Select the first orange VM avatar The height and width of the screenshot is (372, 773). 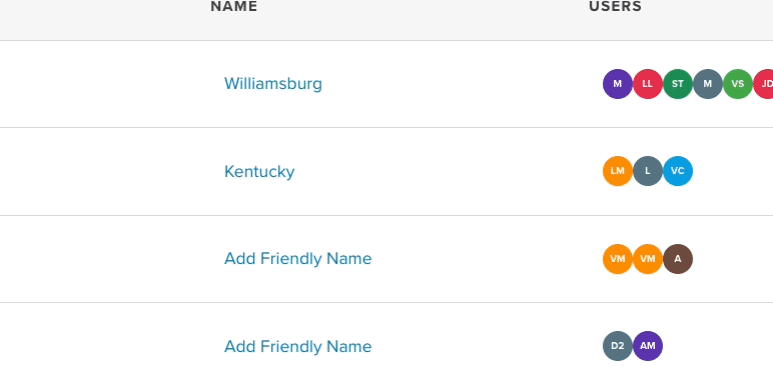pos(617,259)
